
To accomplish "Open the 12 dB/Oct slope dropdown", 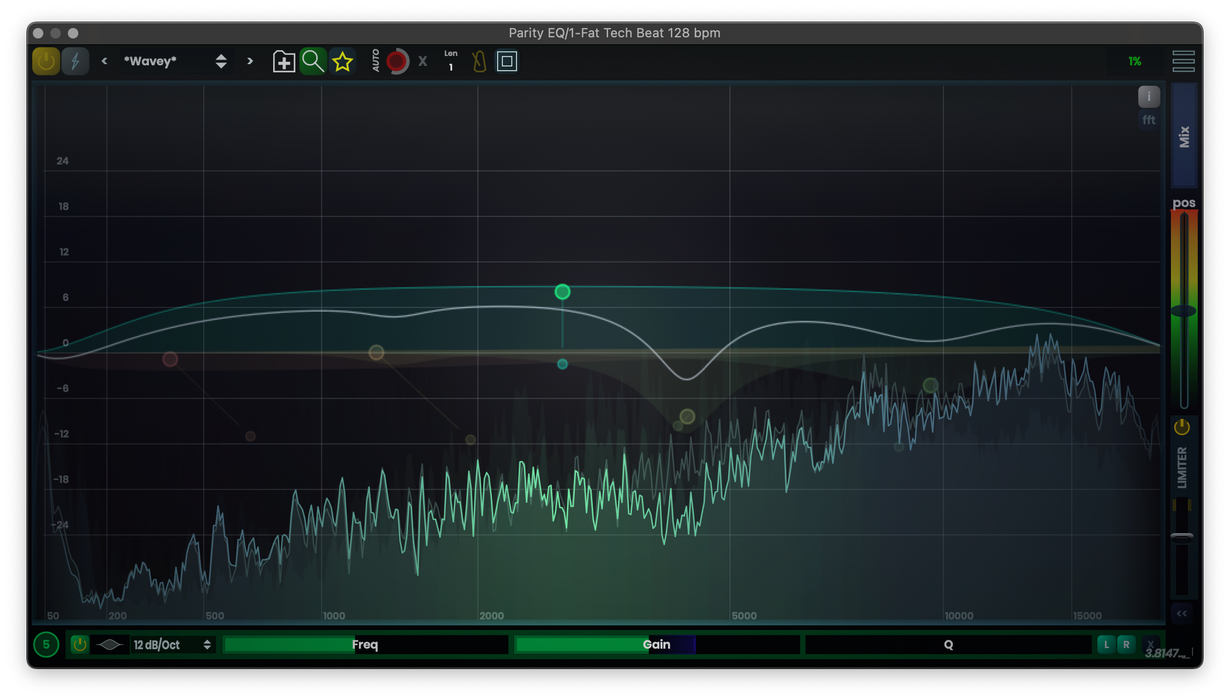I will point(173,645).
